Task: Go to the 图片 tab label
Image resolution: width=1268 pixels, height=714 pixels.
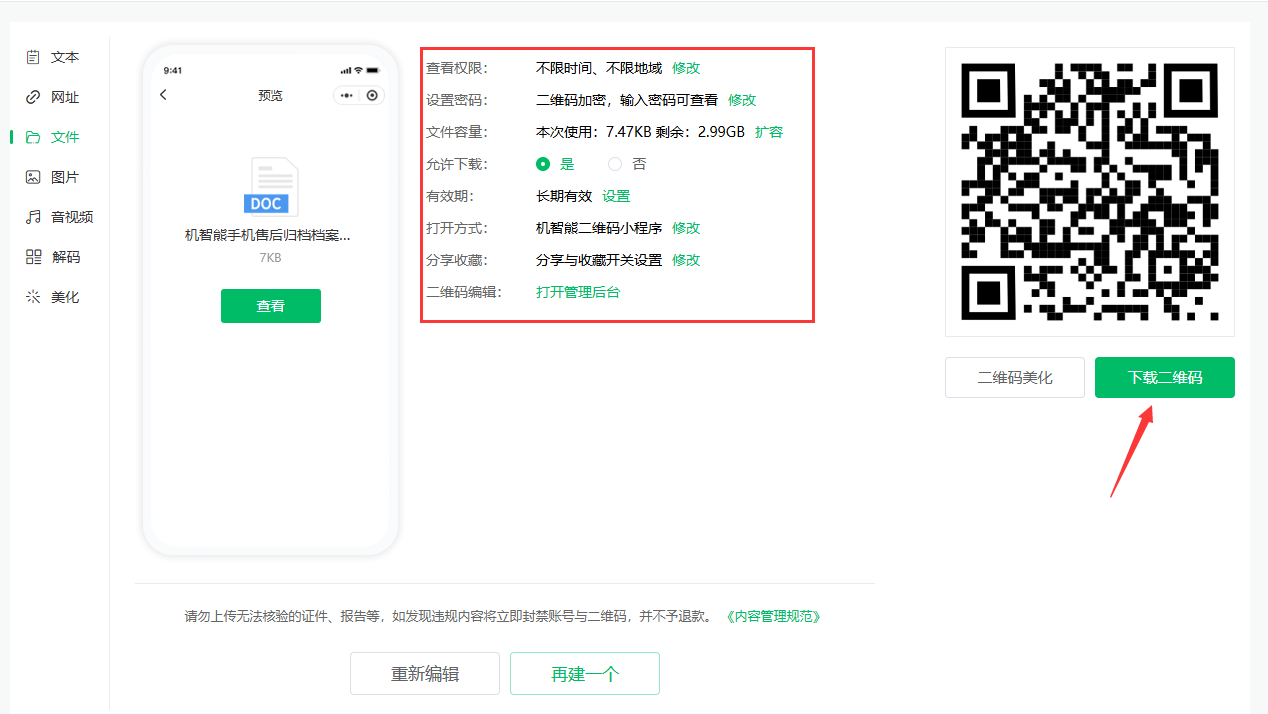Action: pyautogui.click(x=65, y=177)
